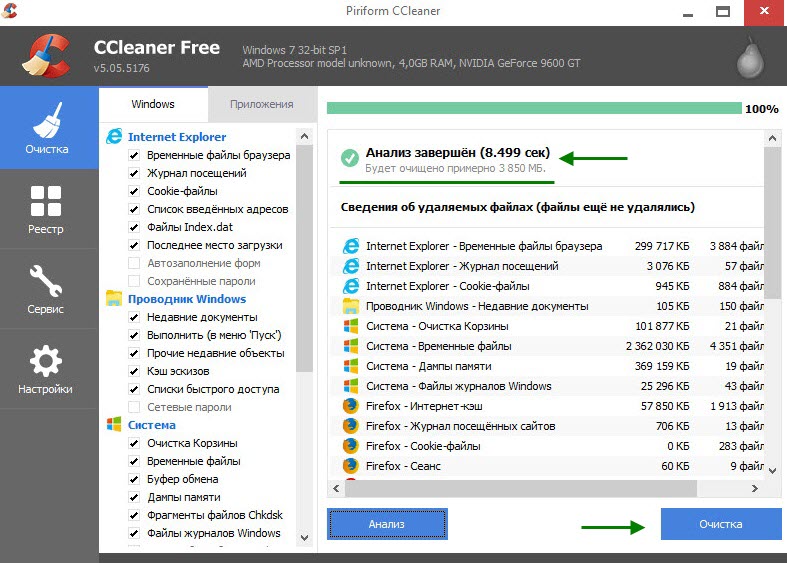Image resolution: width=787 pixels, height=563 pixels.
Task: Uncheck Временные файлы браузера checkbox
Action: [134, 155]
